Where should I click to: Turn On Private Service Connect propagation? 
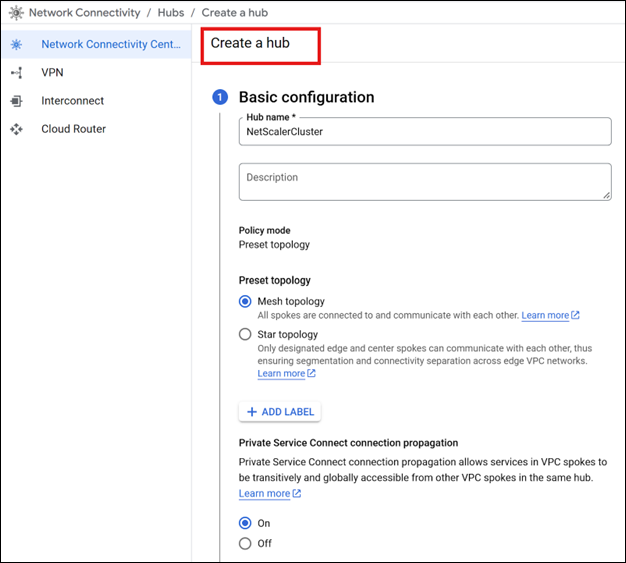click(x=245, y=523)
